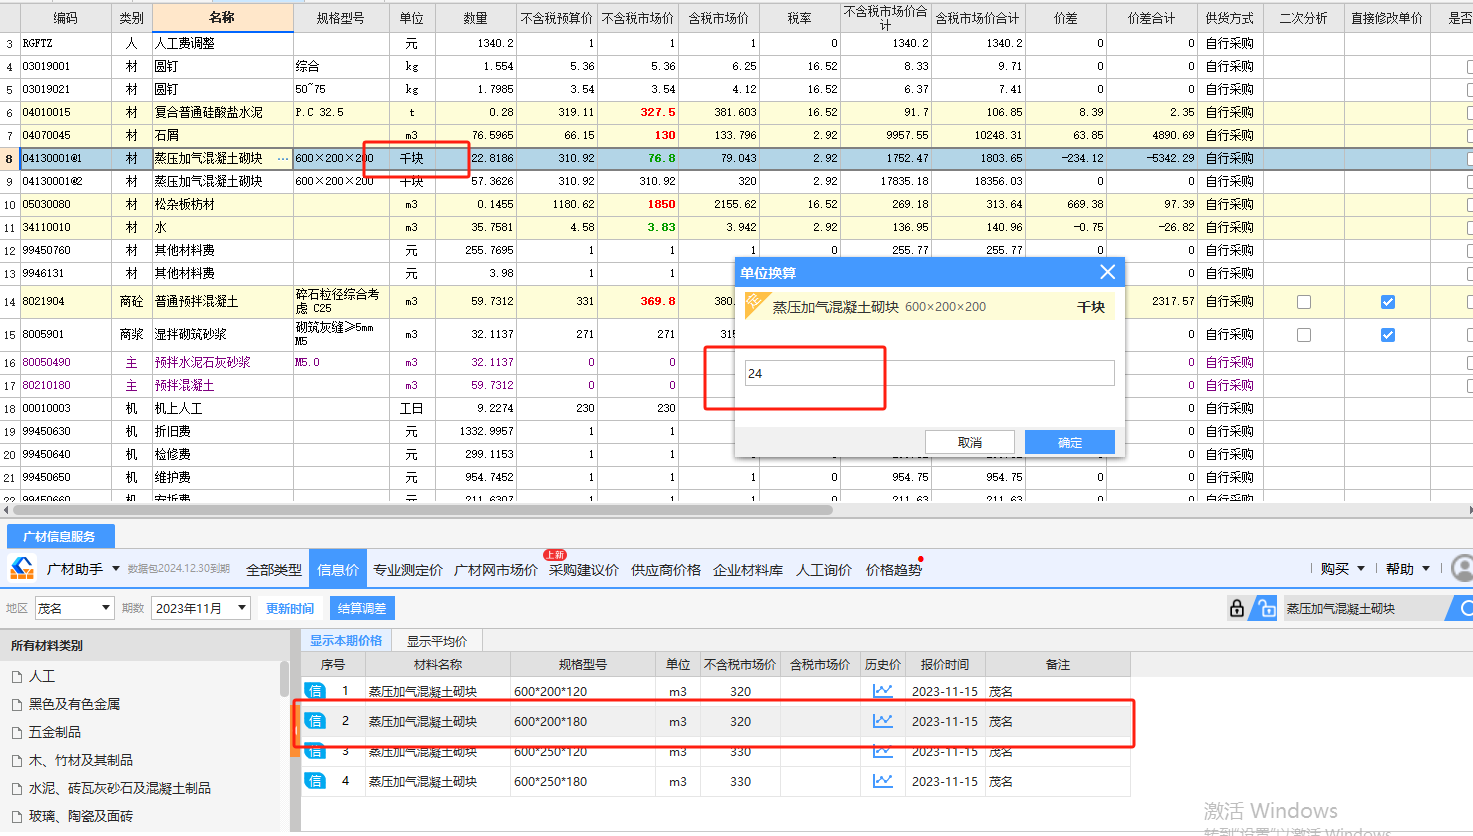Open the 企业材料库 tab
The image size is (1473, 836).
(748, 570)
